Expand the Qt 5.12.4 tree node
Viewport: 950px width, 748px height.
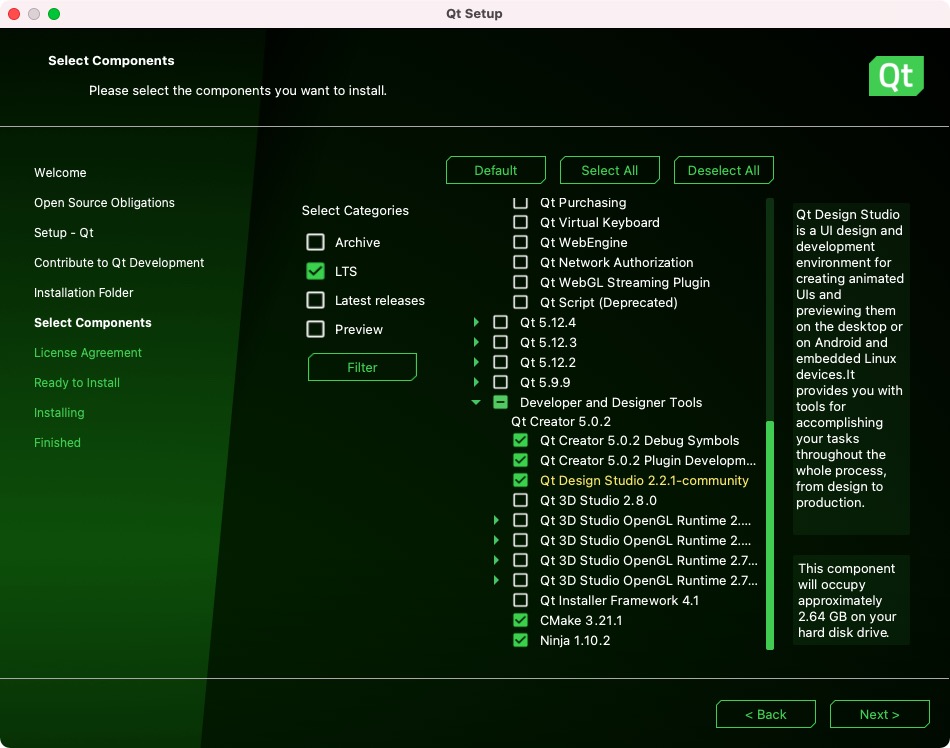coord(476,322)
